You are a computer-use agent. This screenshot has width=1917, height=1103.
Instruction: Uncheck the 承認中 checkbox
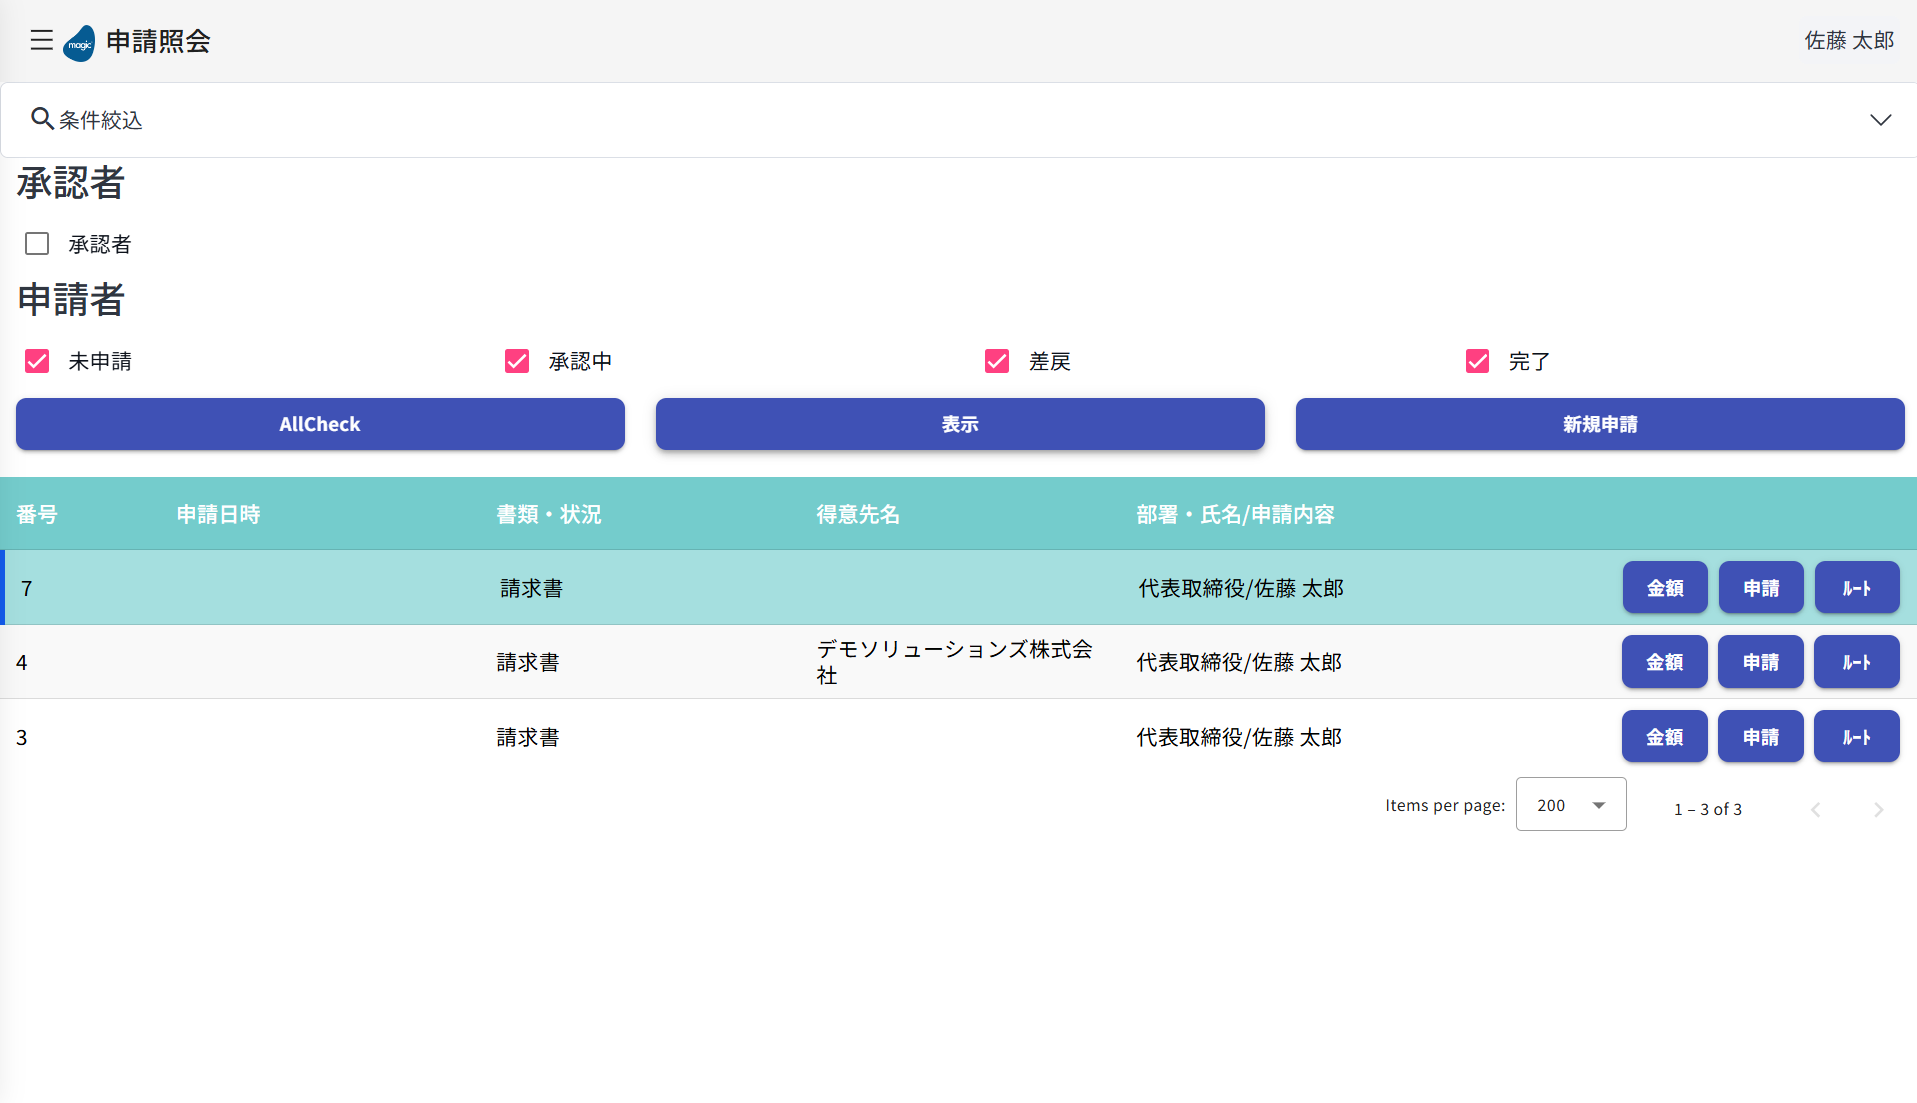coord(517,361)
